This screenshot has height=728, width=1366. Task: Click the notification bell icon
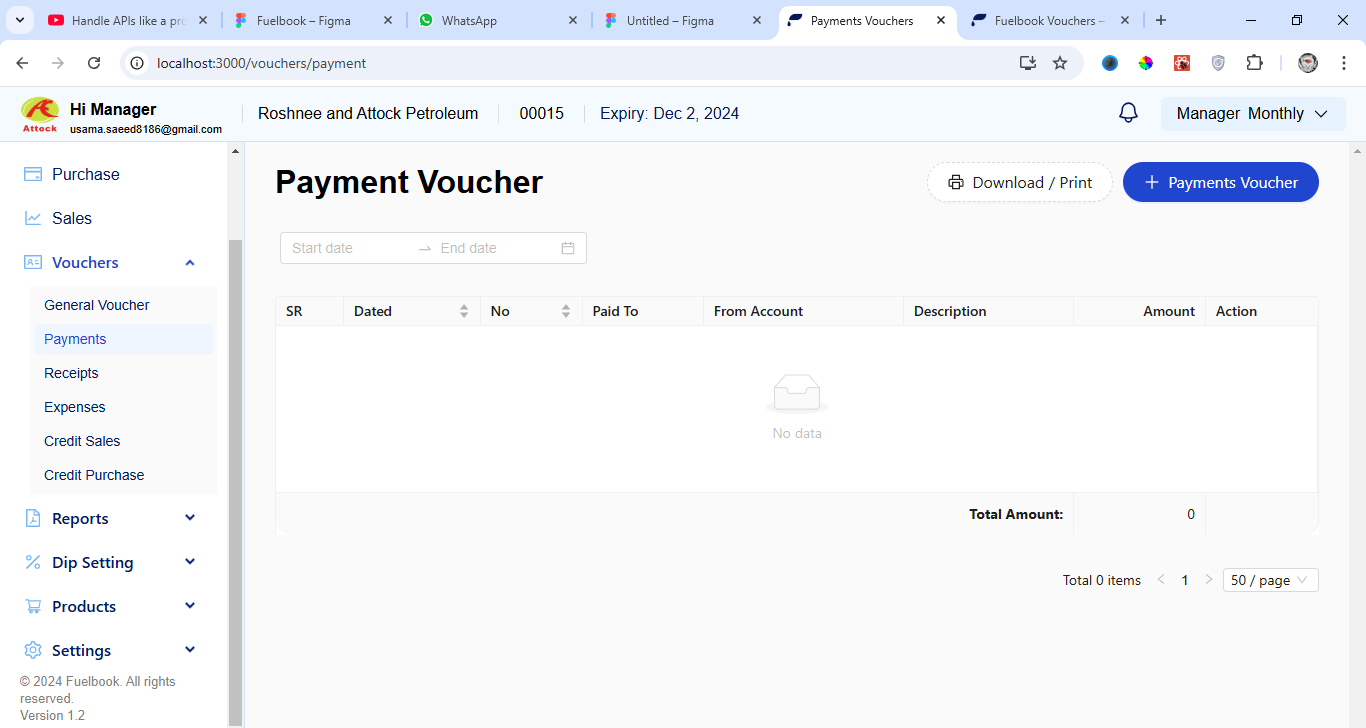[x=1128, y=113]
